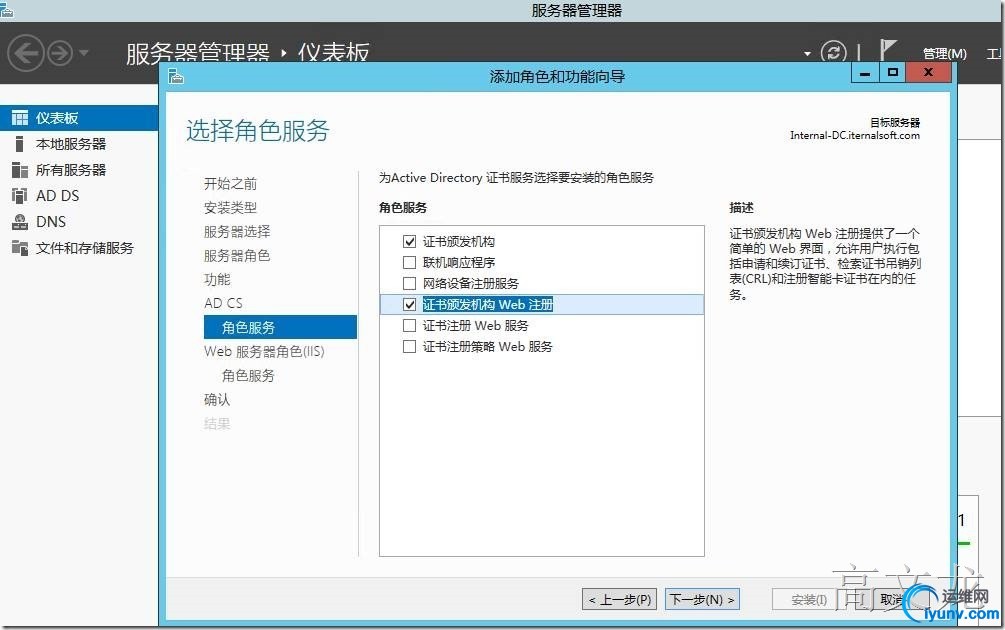Maximize the 添加角色和功能向导 window
The width and height of the screenshot is (1005, 630).
[892, 72]
